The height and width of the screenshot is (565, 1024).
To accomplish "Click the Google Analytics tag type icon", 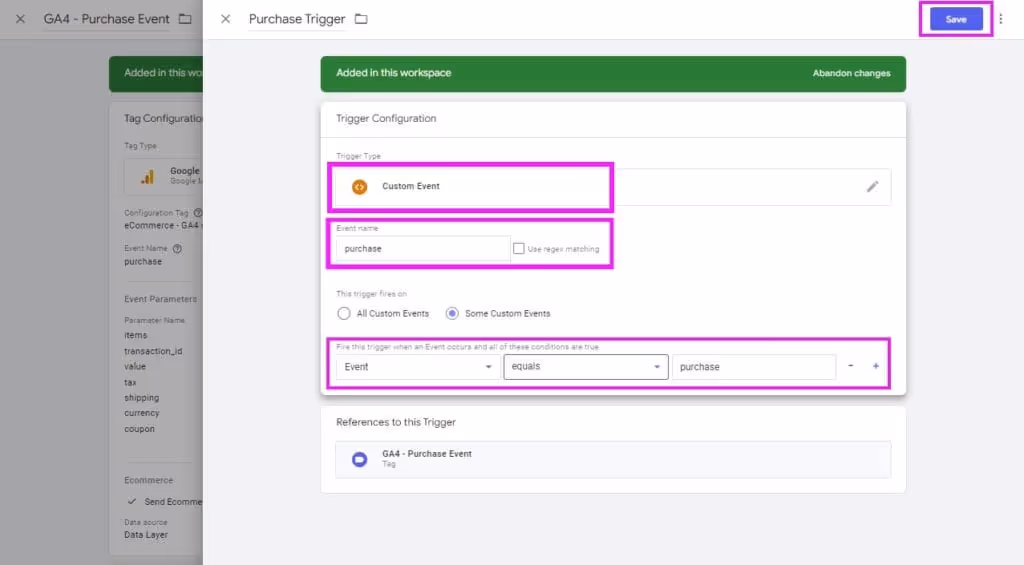I will click(148, 176).
